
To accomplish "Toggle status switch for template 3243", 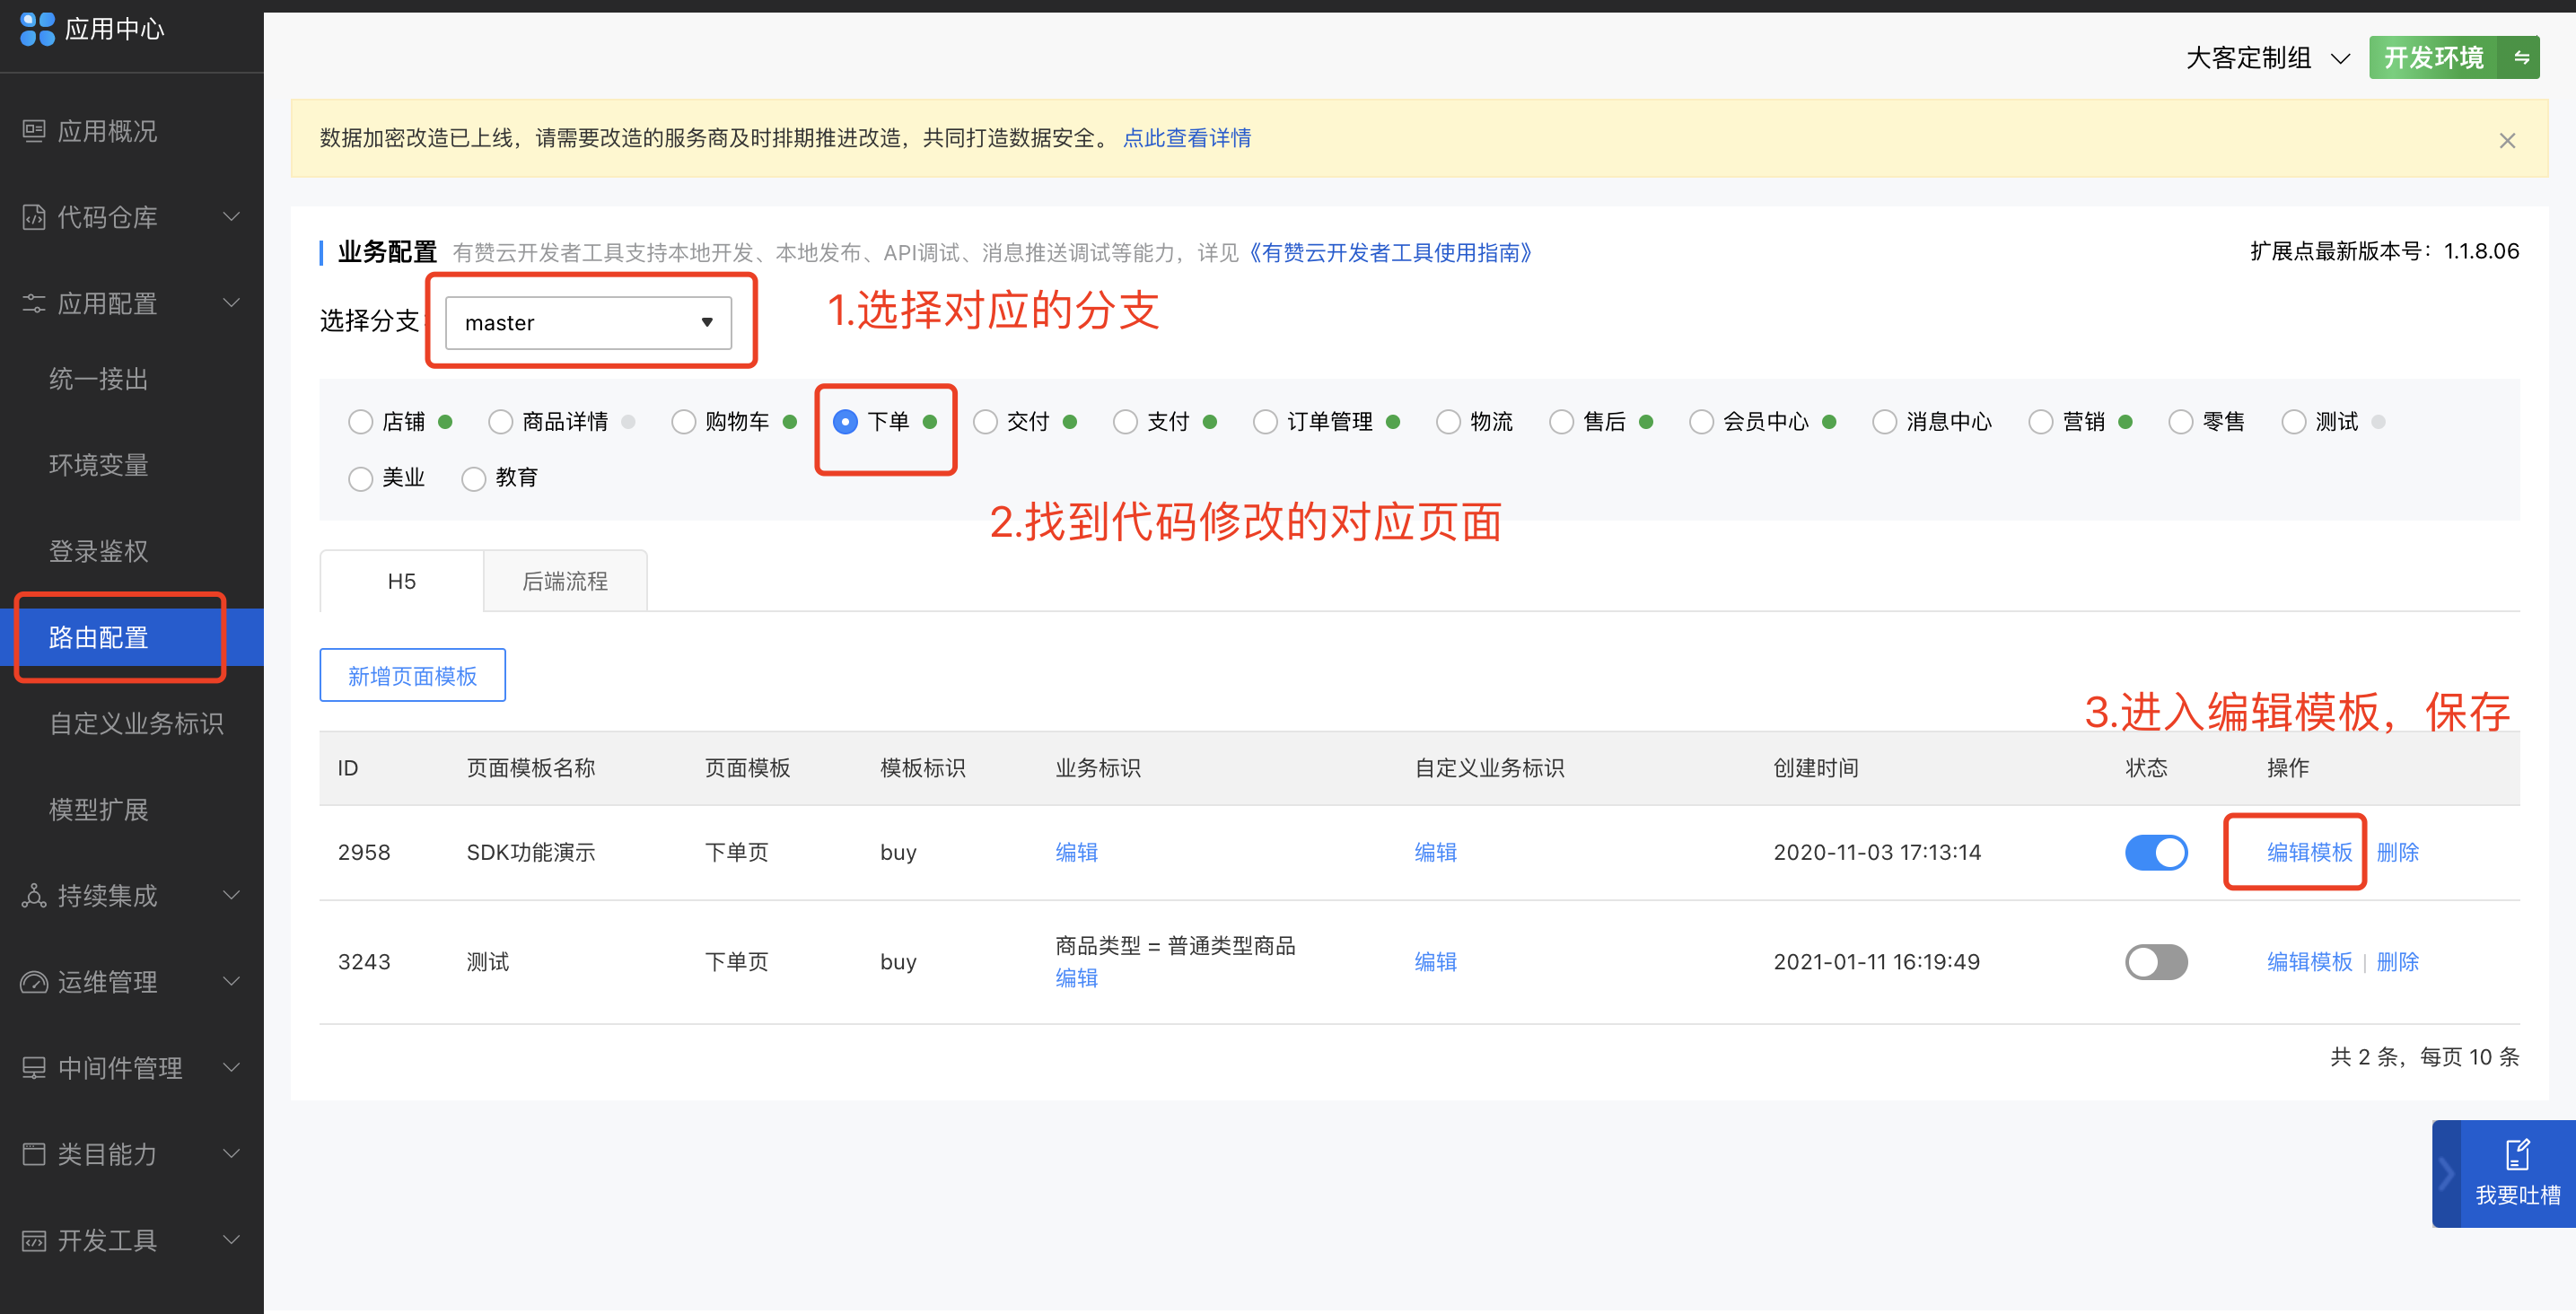I will (x=2156, y=962).
